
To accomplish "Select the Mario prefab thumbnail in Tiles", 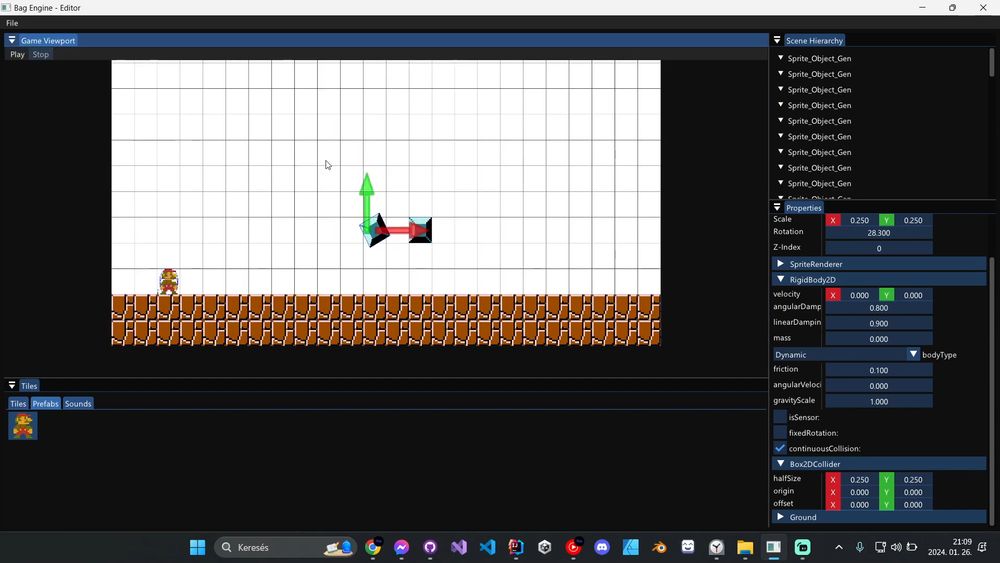I will click(23, 426).
